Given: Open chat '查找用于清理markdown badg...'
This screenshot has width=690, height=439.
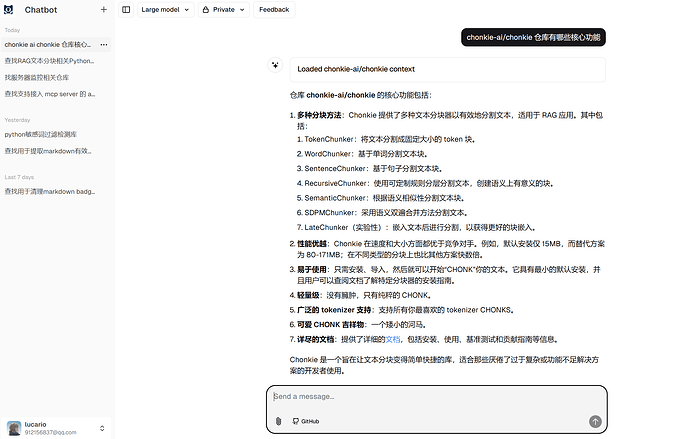Looking at the screenshot, I should click(50, 191).
